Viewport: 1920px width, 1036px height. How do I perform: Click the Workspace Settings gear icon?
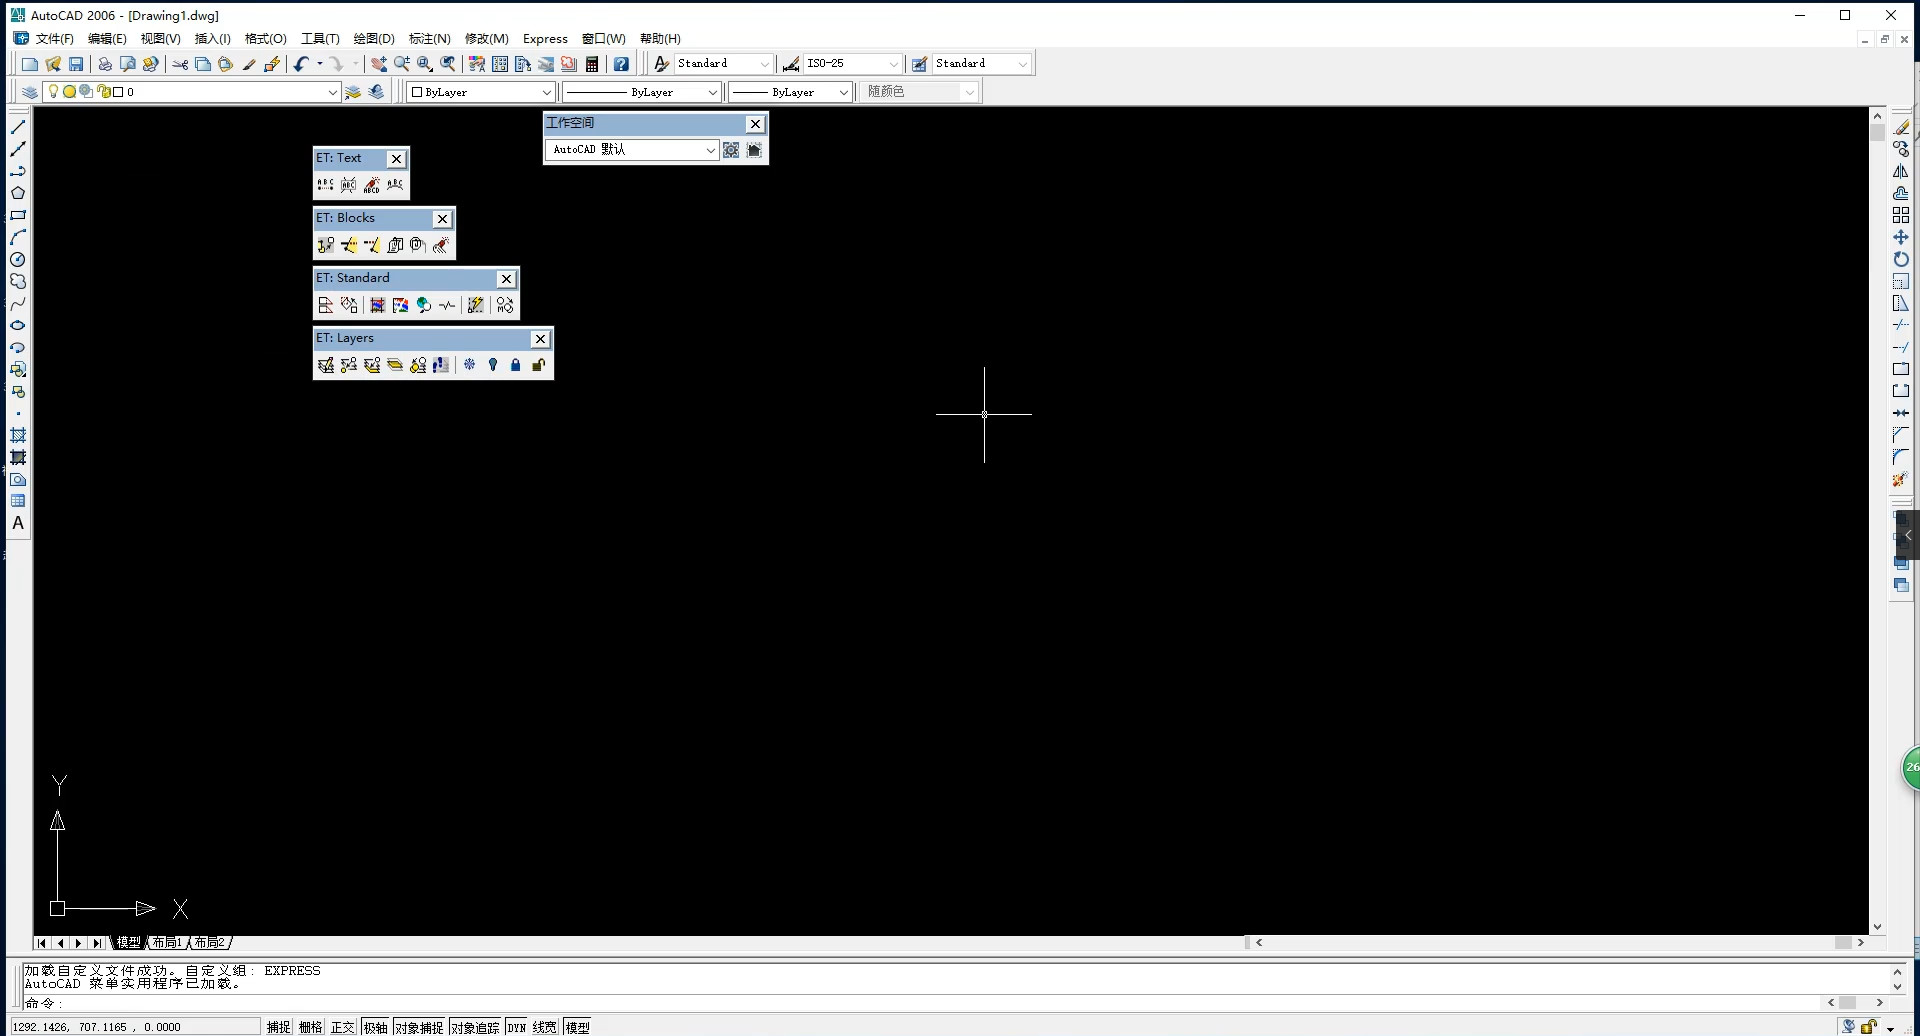pos(731,150)
